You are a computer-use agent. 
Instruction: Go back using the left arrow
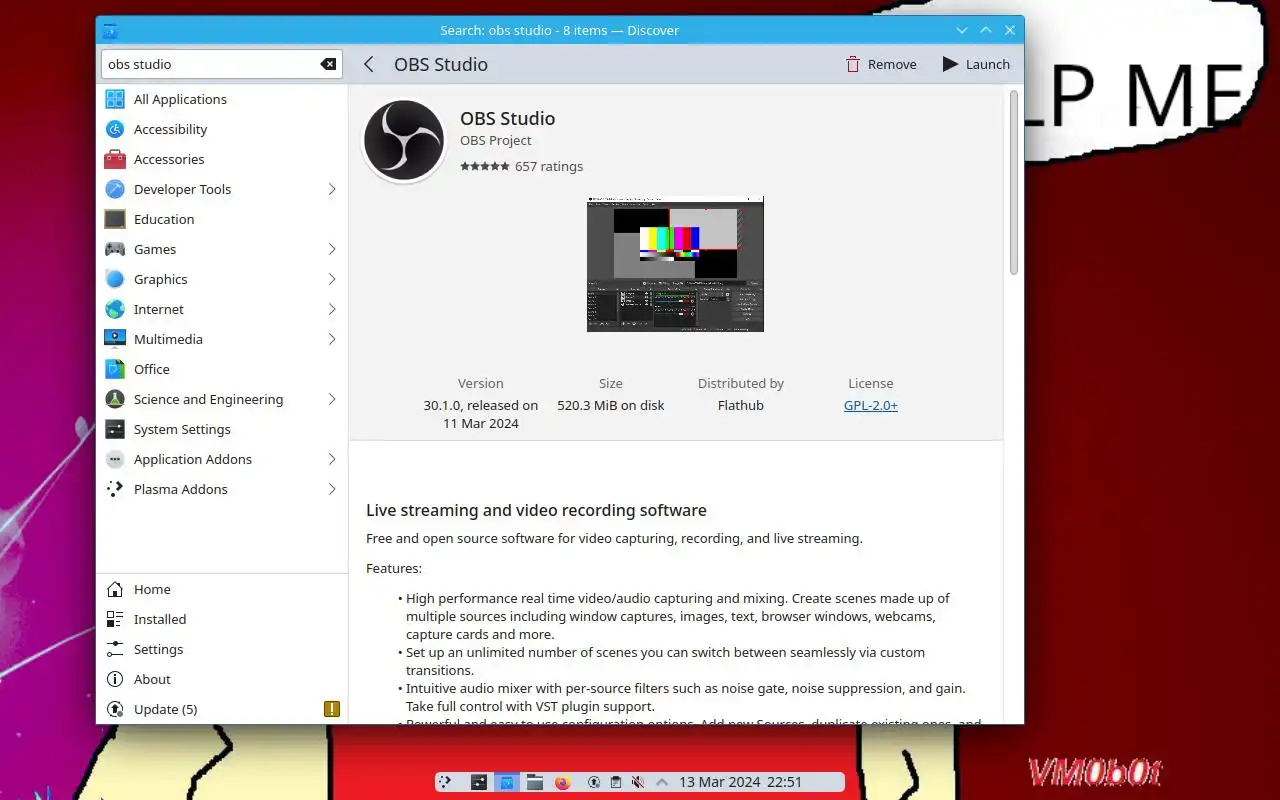[369, 64]
